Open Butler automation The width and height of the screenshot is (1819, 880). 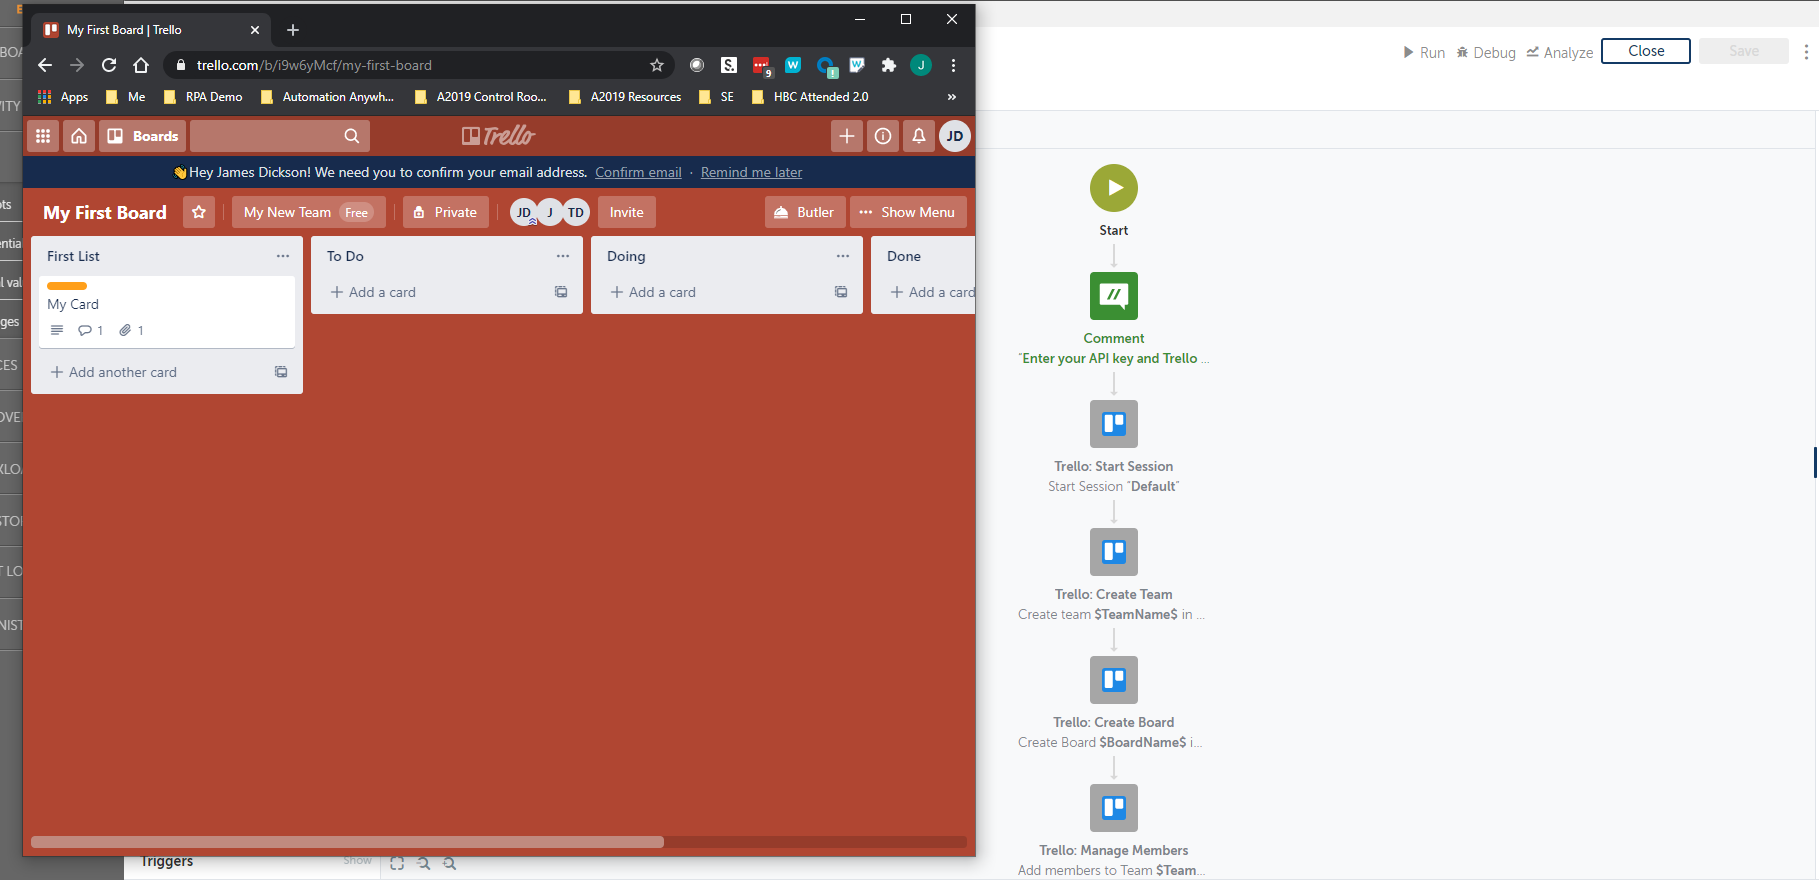point(805,212)
